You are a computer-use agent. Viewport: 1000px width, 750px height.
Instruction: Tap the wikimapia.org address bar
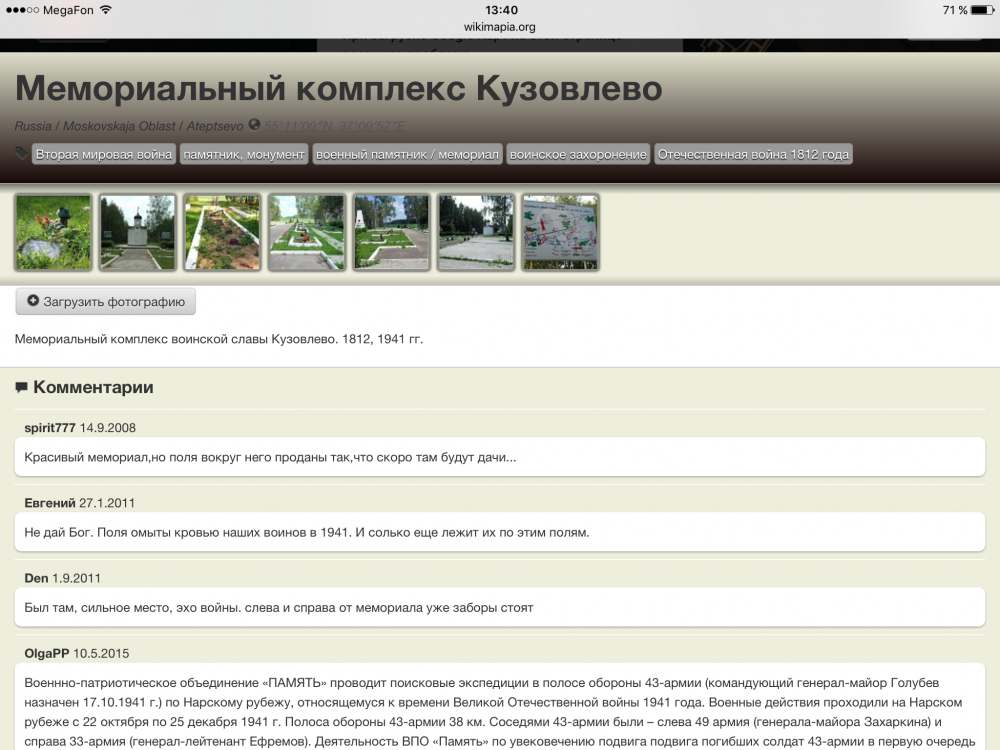(x=499, y=27)
